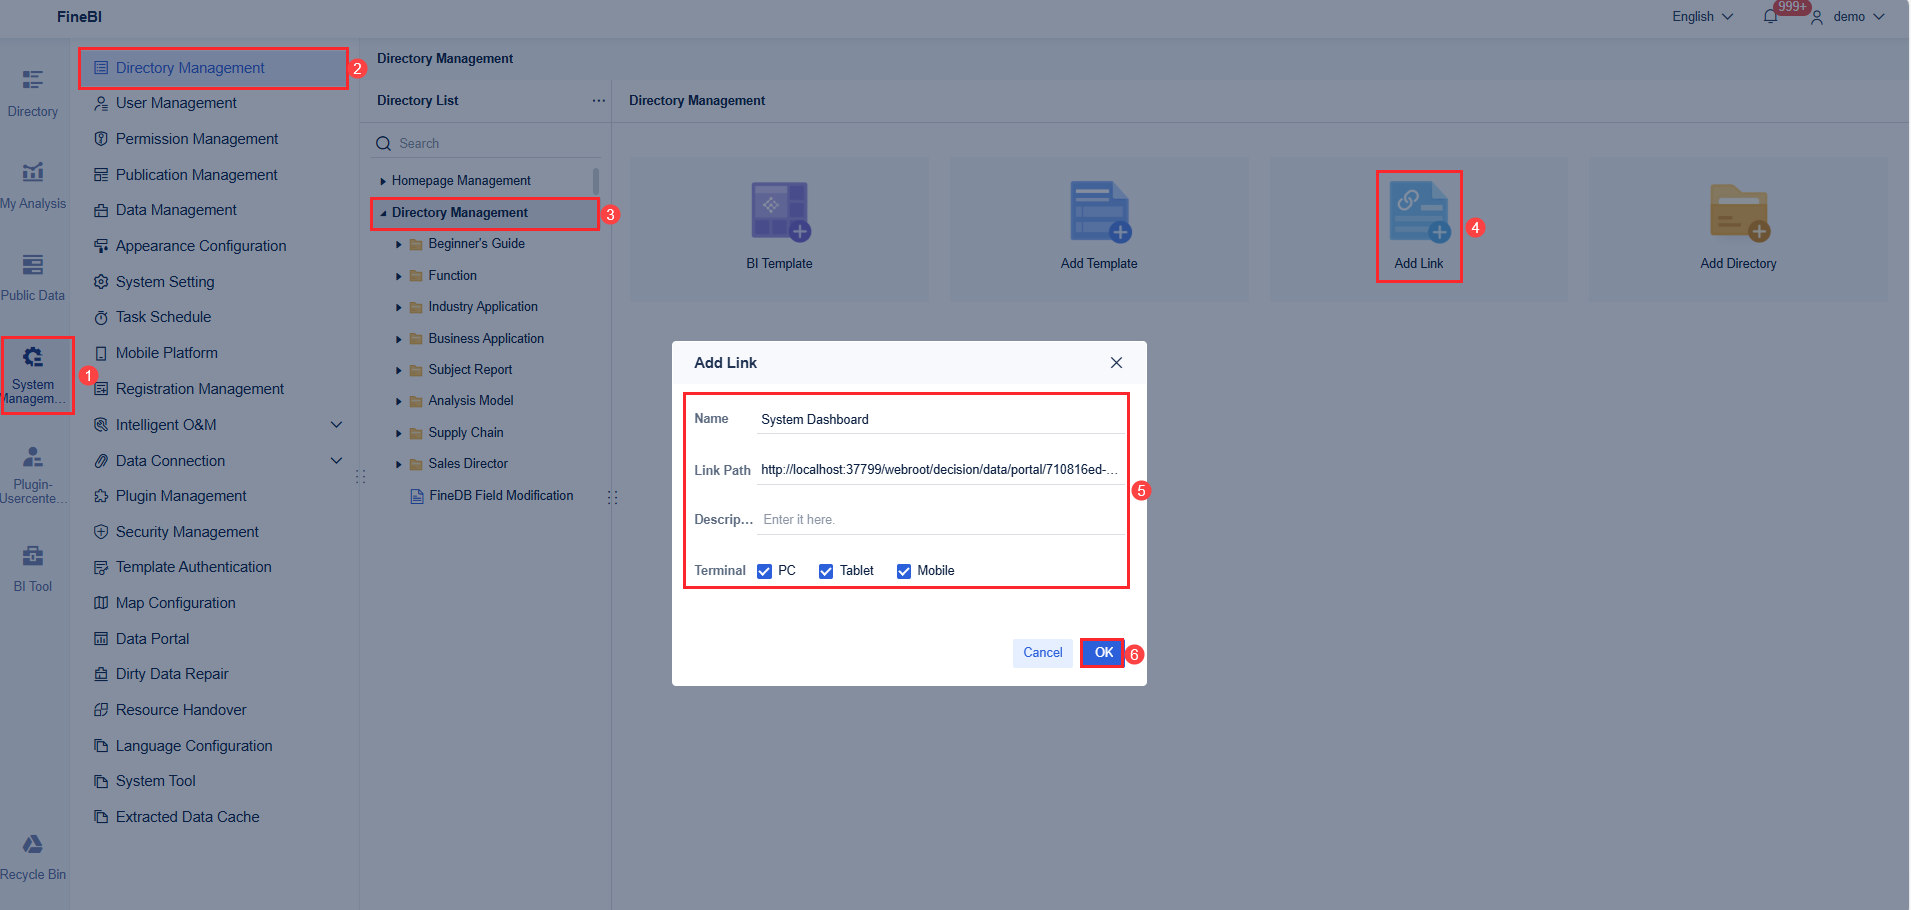1911x910 pixels.
Task: Collapse the Directory Management tree node
Action: [x=383, y=213]
